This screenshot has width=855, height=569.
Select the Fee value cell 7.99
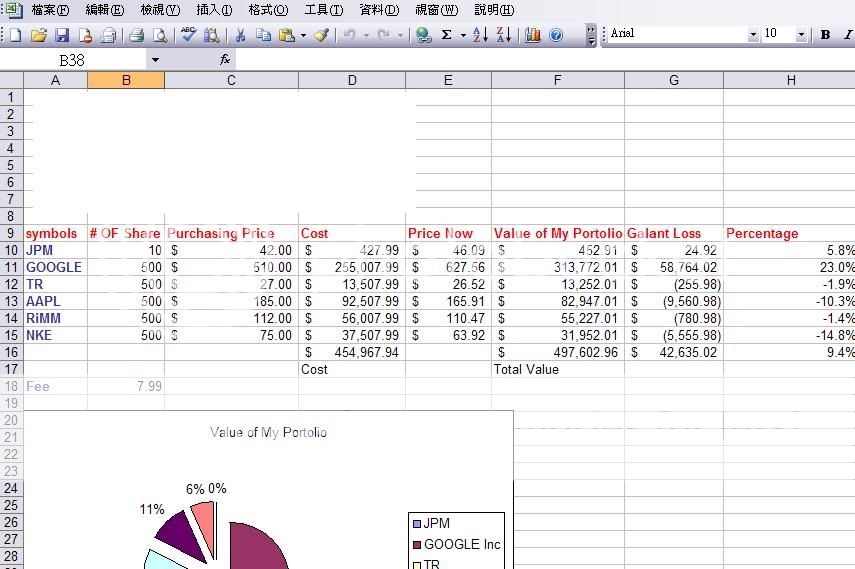126,386
